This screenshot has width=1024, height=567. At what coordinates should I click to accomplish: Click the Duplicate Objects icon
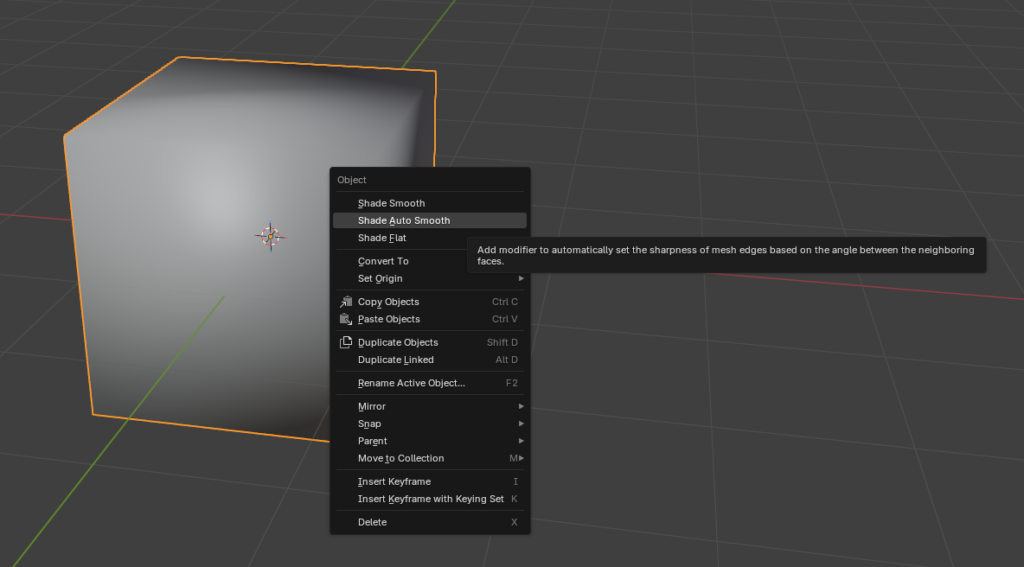pos(346,342)
